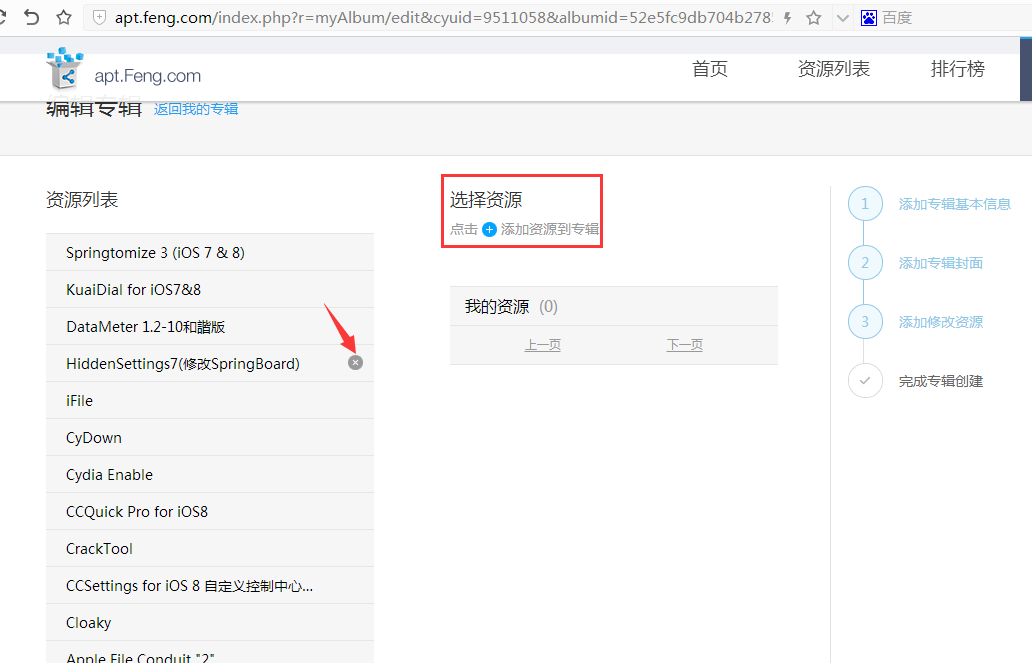Image resolution: width=1032 pixels, height=663 pixels.
Task: Click step 2 circle icon
Action: pyautogui.click(x=865, y=263)
